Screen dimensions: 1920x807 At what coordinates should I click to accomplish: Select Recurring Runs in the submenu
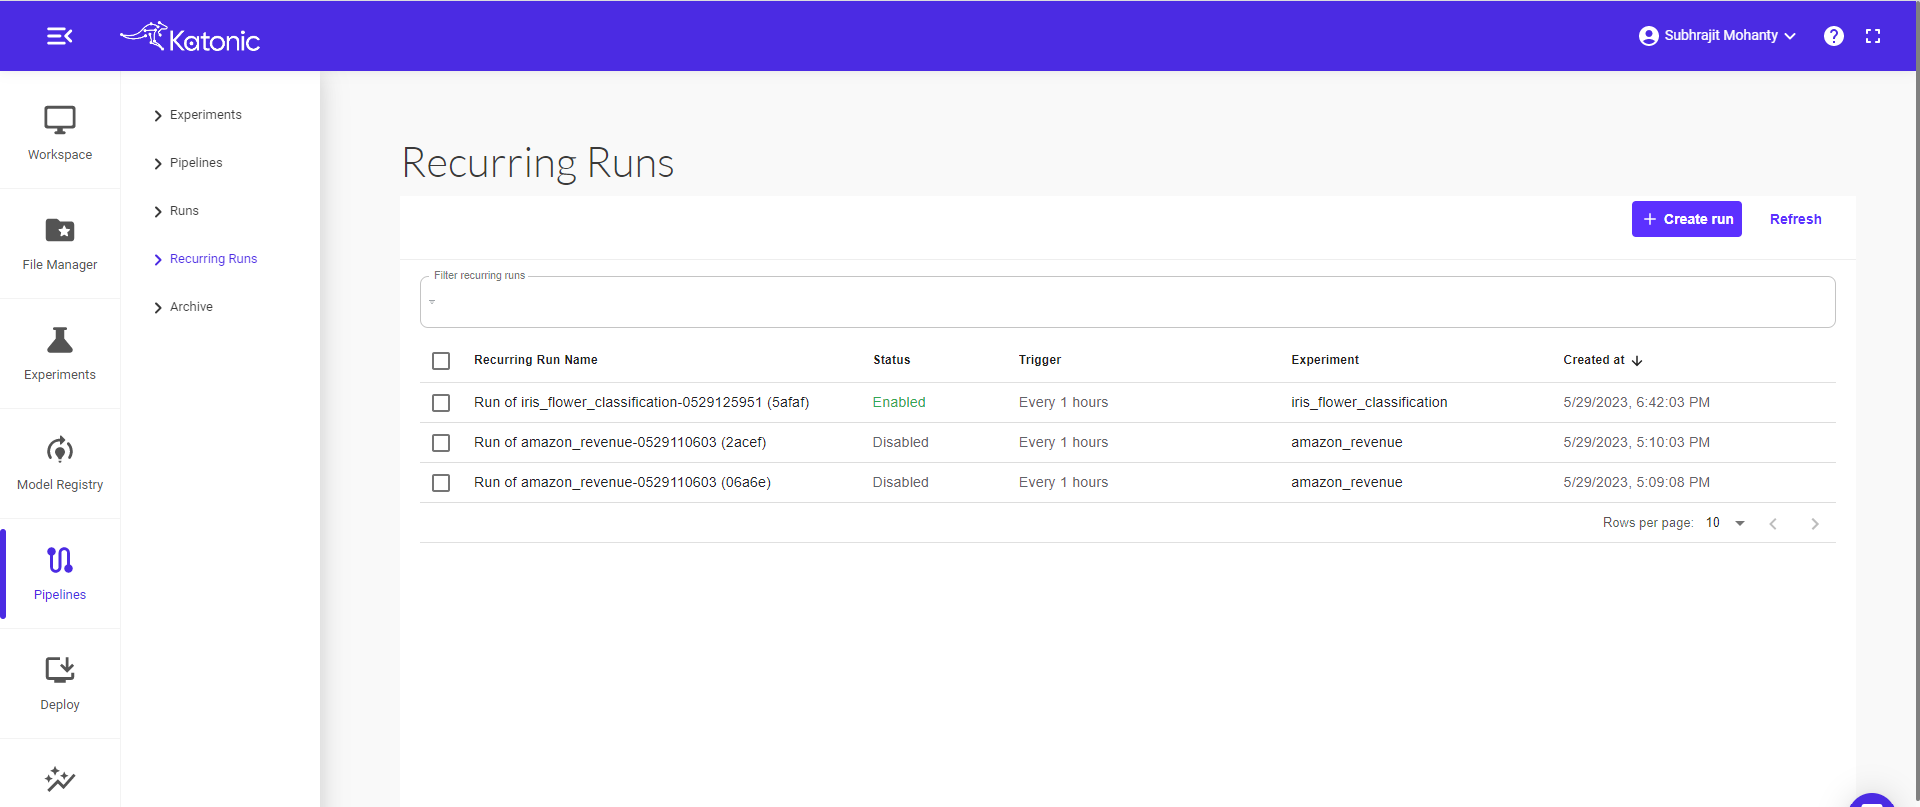(214, 259)
